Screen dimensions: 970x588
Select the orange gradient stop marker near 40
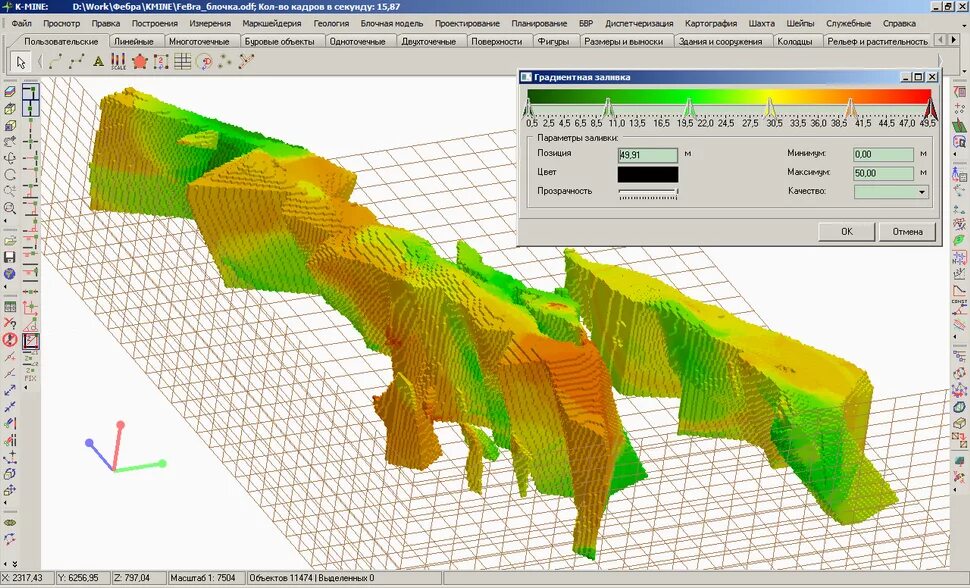pyautogui.click(x=851, y=108)
